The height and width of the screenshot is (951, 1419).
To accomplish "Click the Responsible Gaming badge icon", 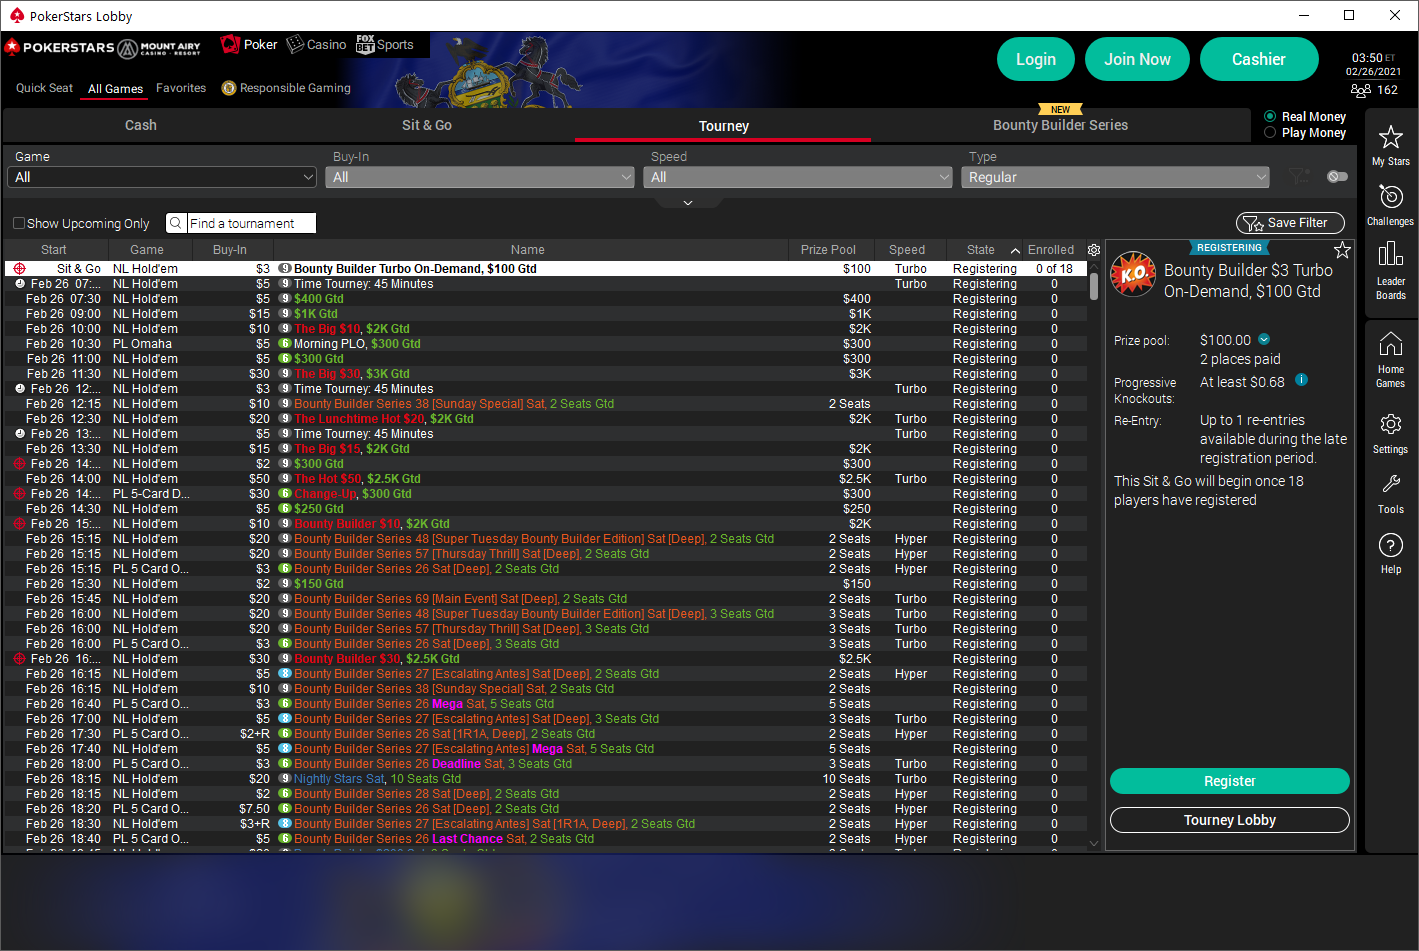I will point(229,88).
